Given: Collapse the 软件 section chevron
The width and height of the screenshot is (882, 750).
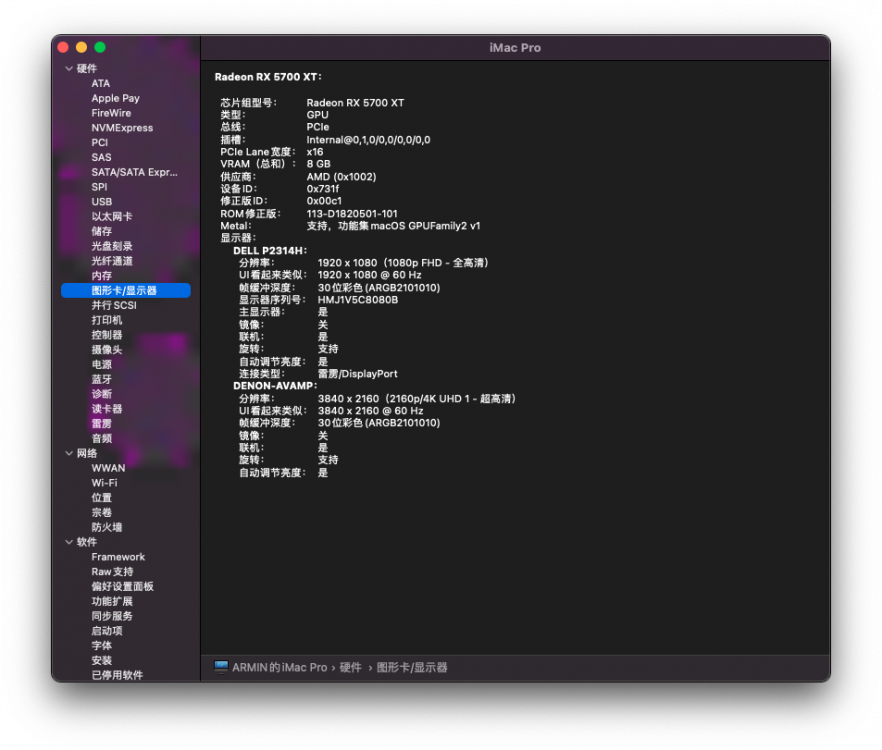Looking at the screenshot, I should point(69,542).
